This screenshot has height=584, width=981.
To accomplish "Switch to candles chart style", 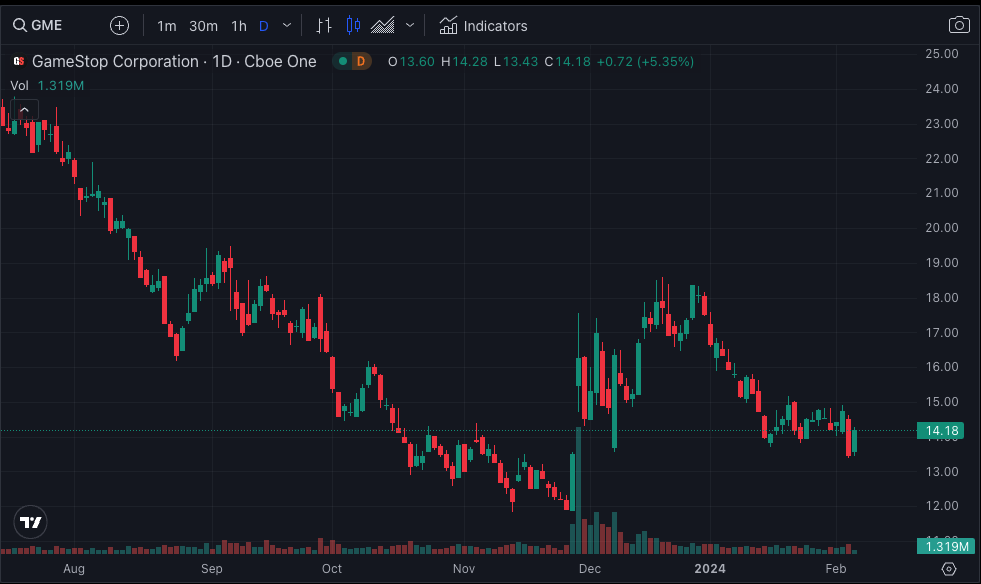I will click(x=353, y=26).
